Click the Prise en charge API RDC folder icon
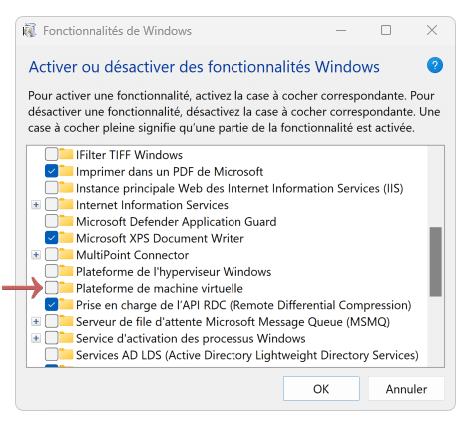 [x=66, y=304]
